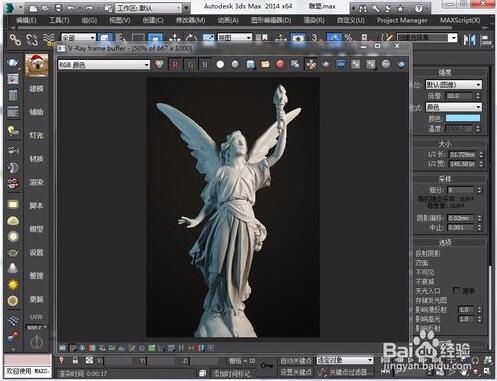
Task: Open the reference coordinate 视图 dropdown
Action: [235, 38]
